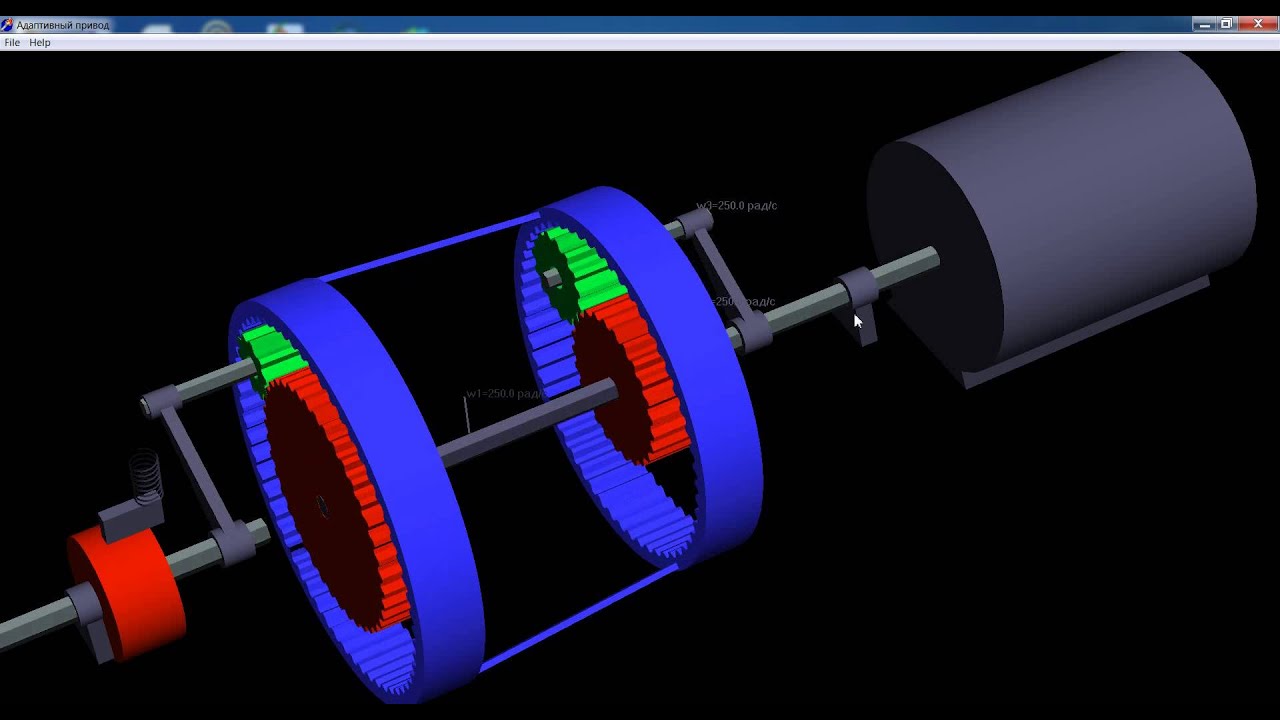The width and height of the screenshot is (1280, 720).
Task: Open the File menu
Action: [x=12, y=43]
